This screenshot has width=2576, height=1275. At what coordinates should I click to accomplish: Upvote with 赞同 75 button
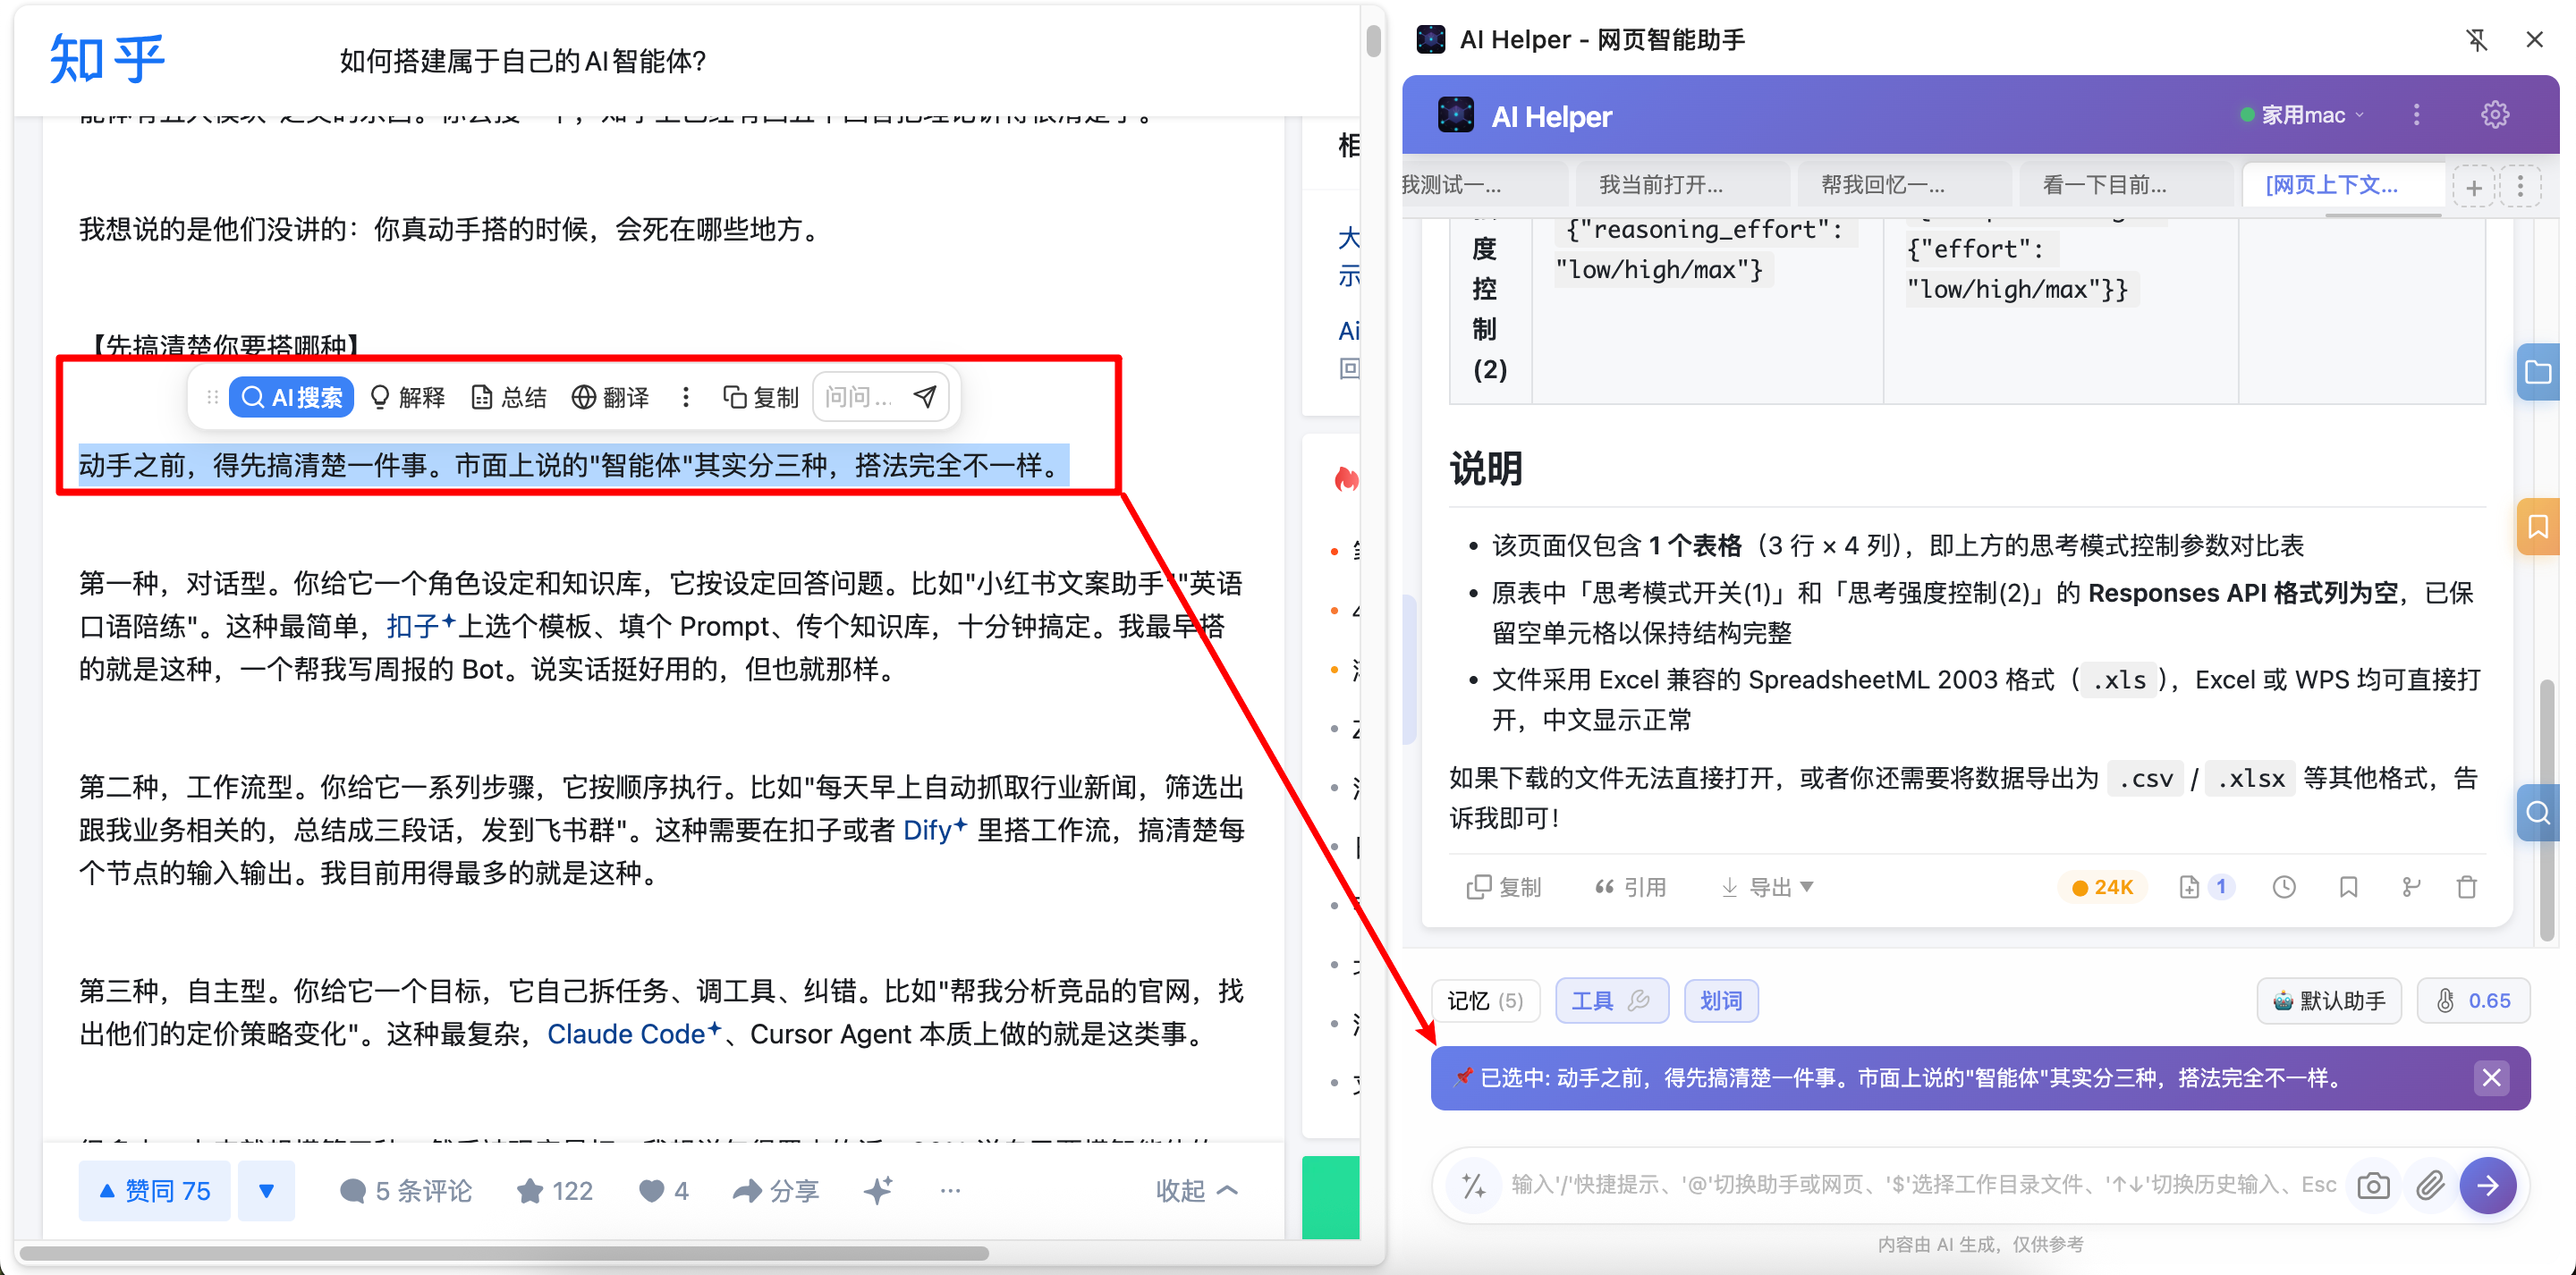click(x=154, y=1190)
